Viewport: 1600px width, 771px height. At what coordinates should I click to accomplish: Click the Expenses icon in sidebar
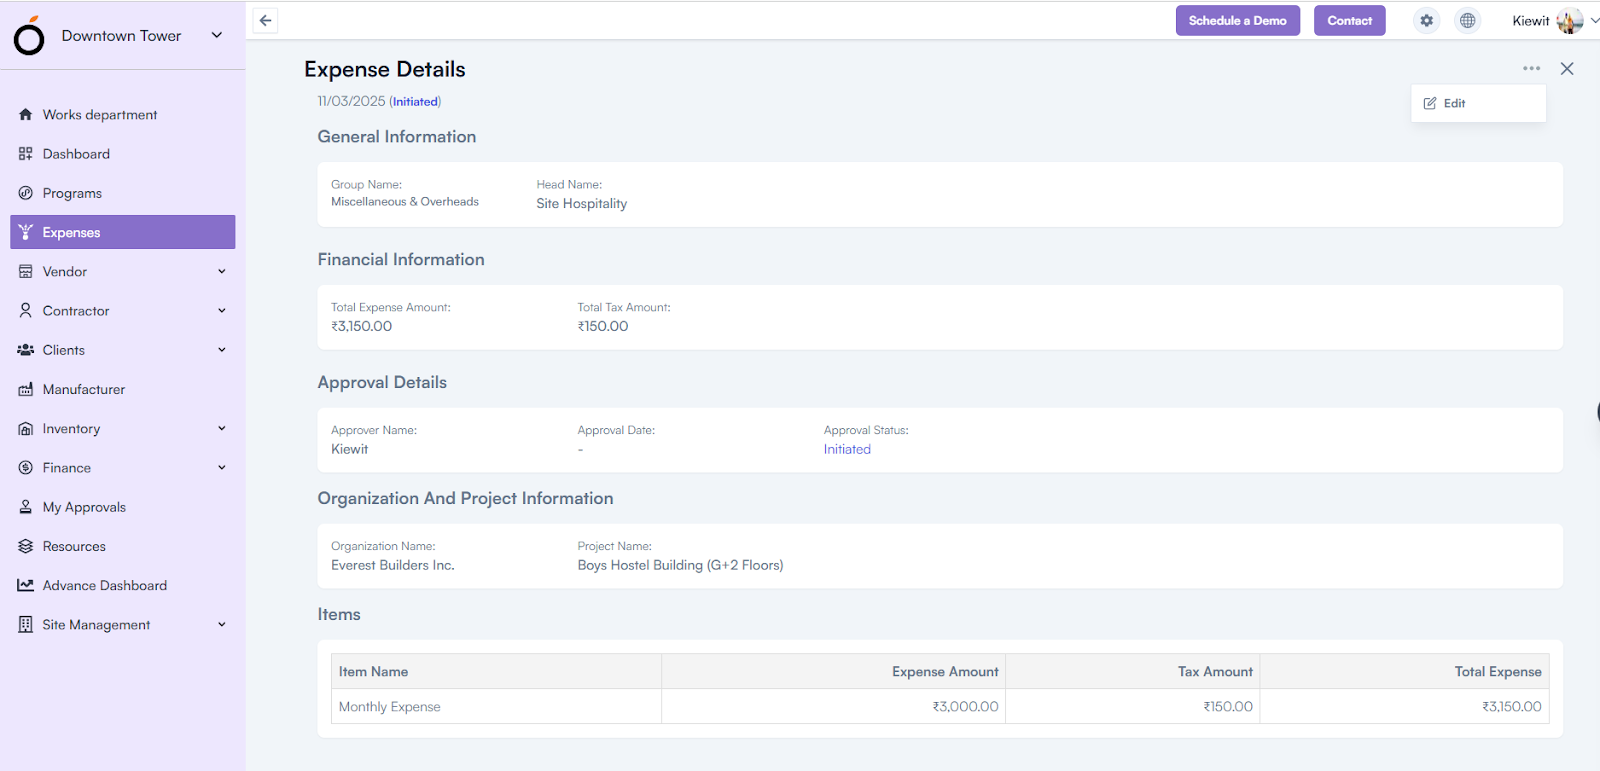26,232
